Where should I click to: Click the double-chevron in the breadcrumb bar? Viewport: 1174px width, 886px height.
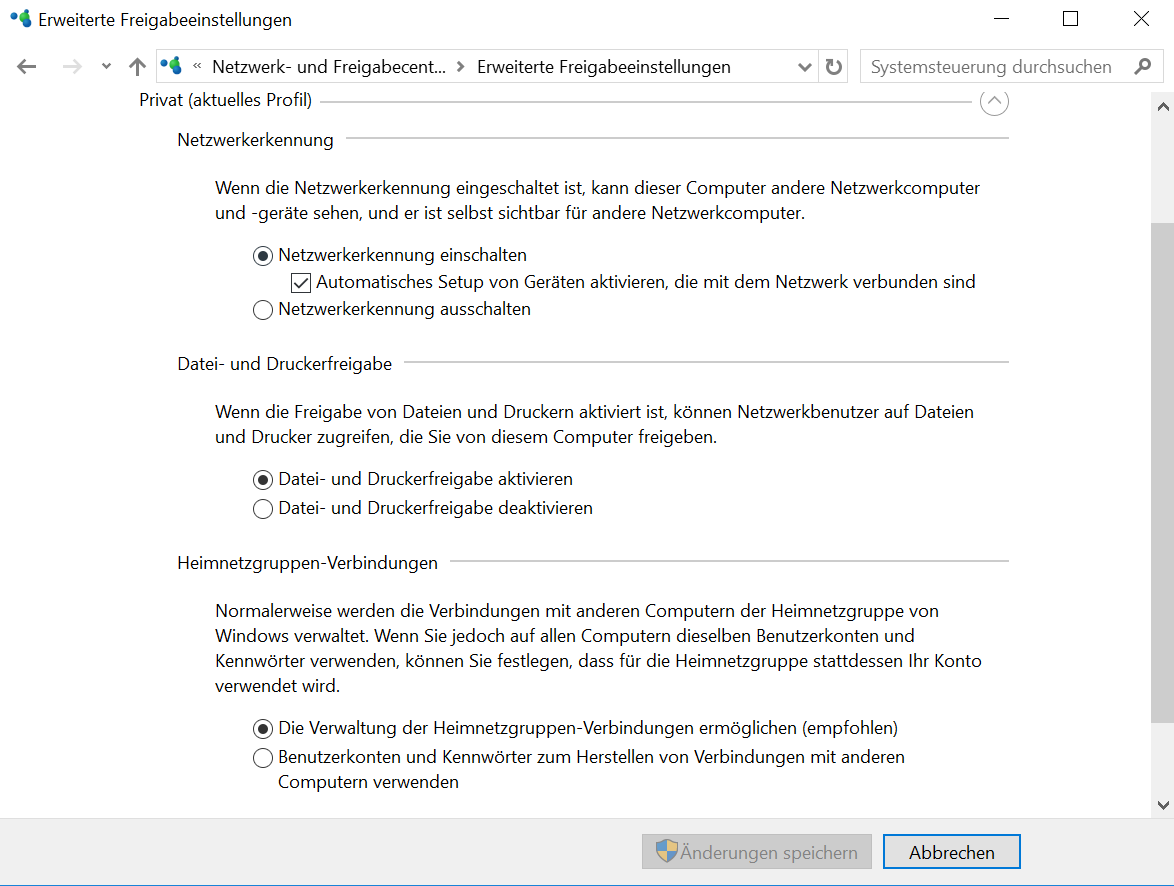197,66
